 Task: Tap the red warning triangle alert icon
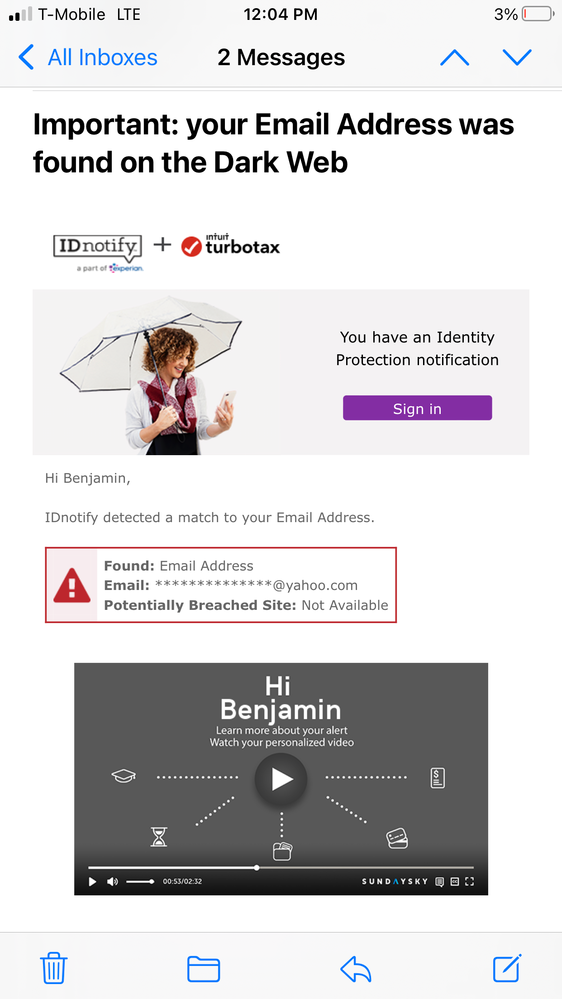[71, 585]
